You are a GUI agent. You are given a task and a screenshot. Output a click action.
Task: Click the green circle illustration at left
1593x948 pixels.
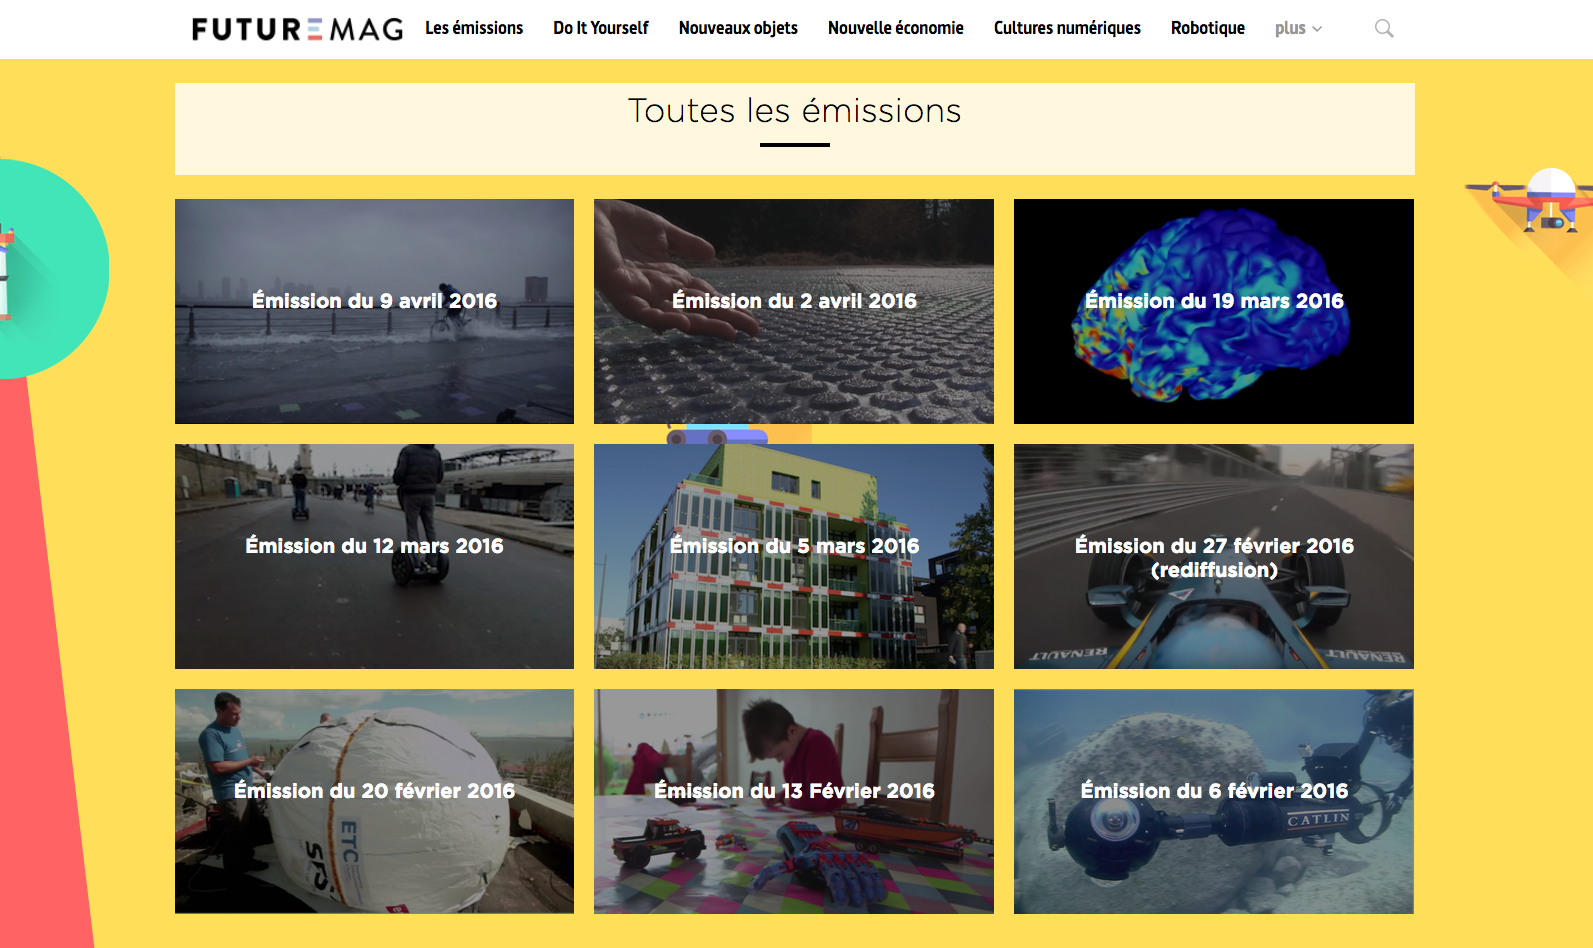(x=48, y=269)
